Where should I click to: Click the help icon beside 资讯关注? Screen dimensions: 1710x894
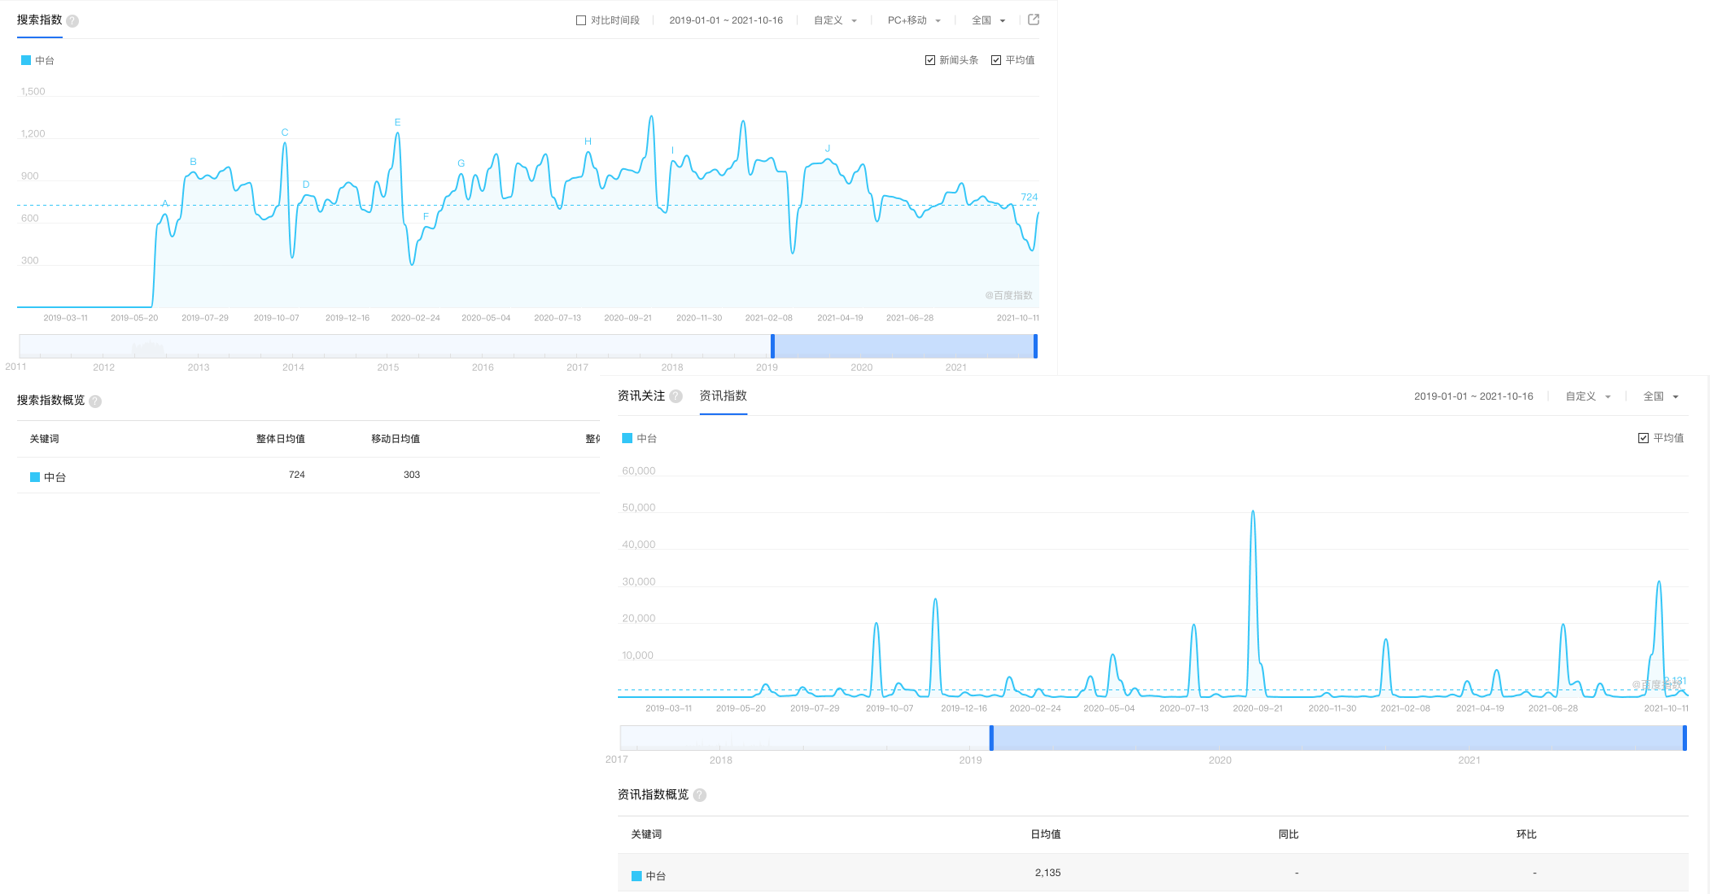[x=676, y=397]
